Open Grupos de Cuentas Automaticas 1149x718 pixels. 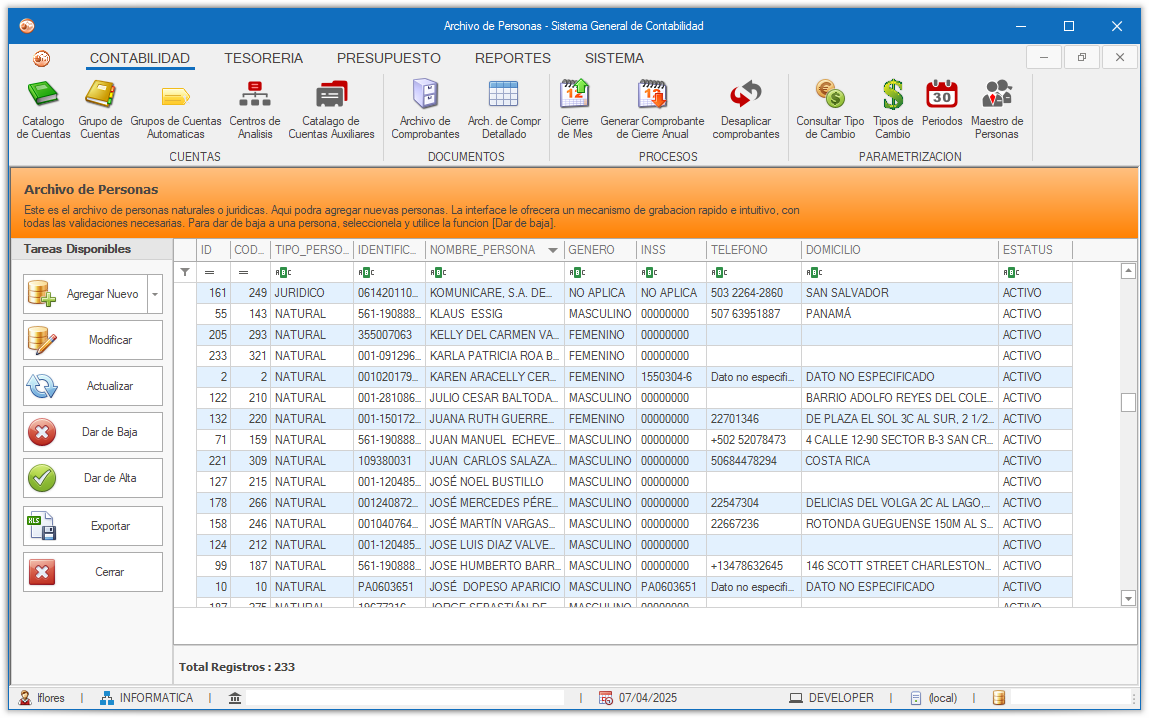click(x=176, y=110)
